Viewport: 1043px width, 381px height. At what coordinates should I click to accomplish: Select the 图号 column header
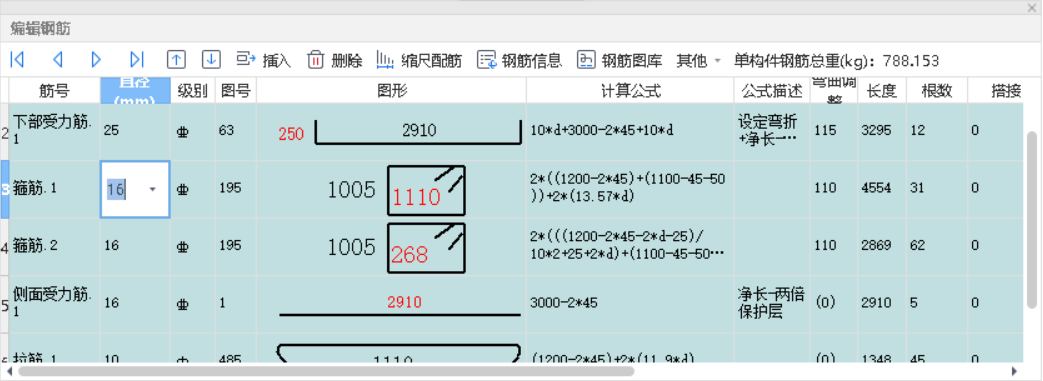point(235,90)
